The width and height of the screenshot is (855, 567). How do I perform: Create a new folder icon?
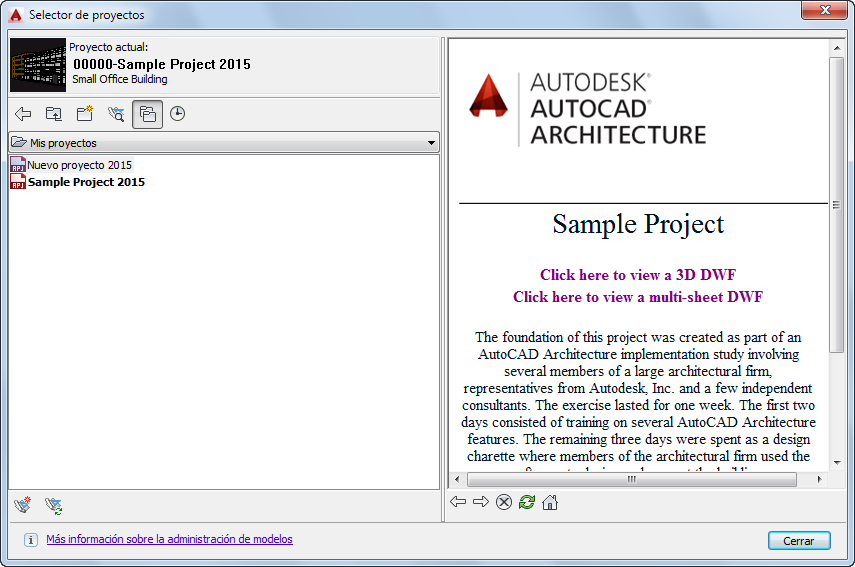[x=85, y=114]
